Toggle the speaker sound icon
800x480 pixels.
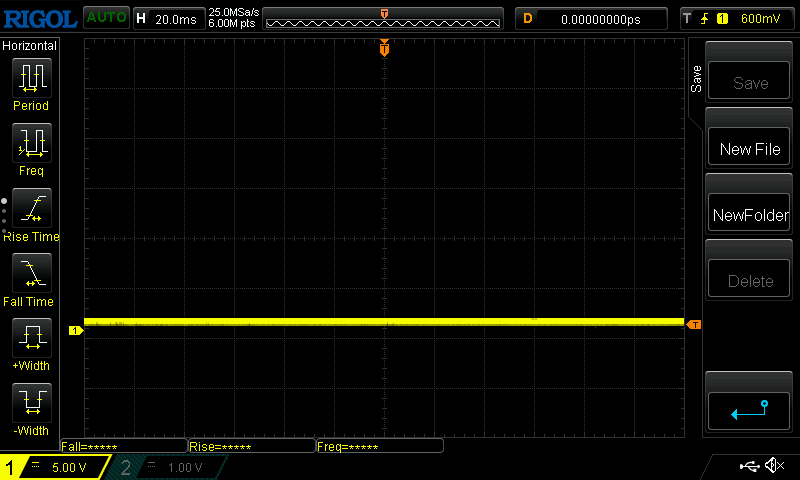coord(774,466)
